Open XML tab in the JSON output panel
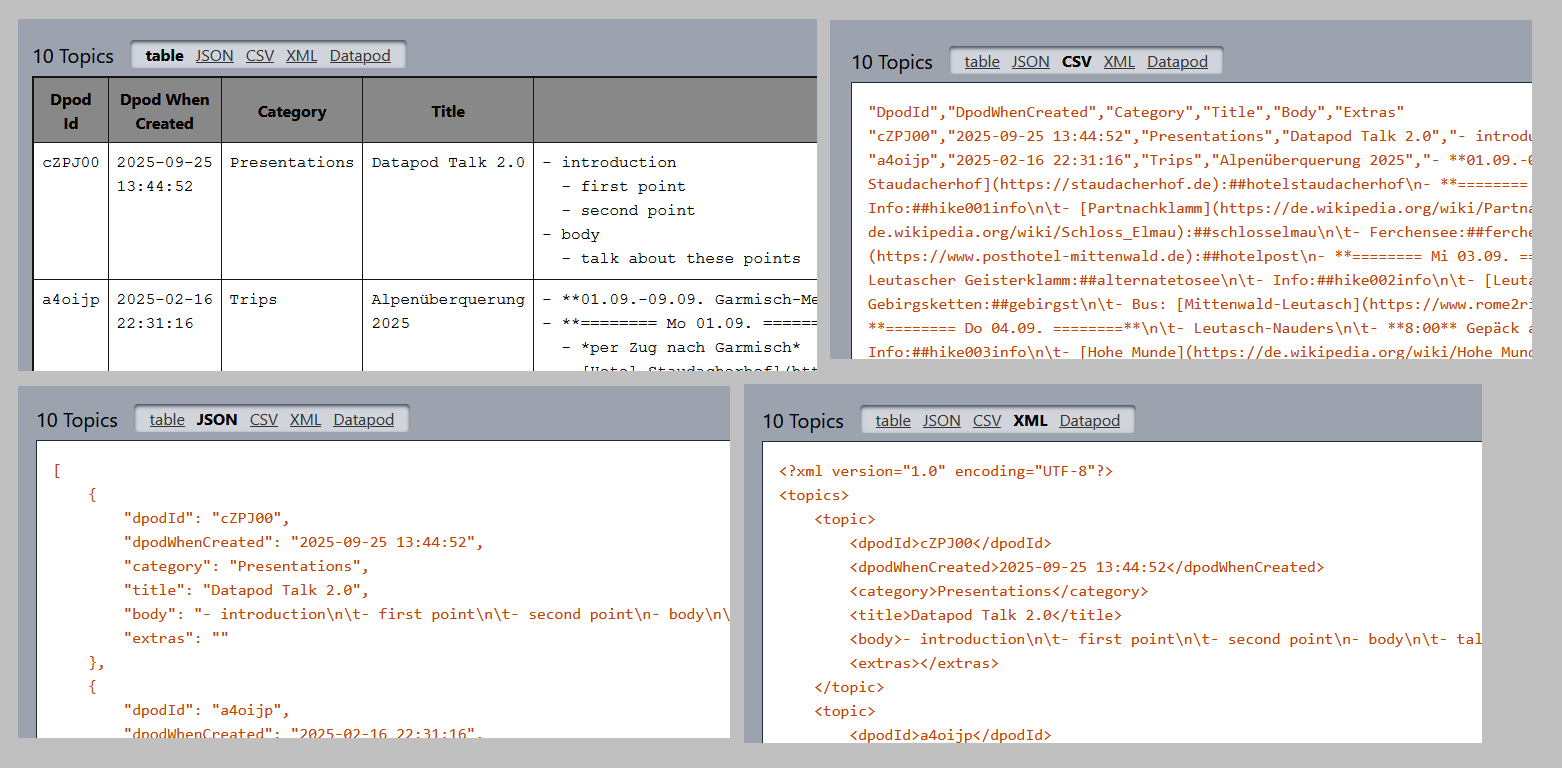Viewport: 1562px width, 768px height. point(305,420)
